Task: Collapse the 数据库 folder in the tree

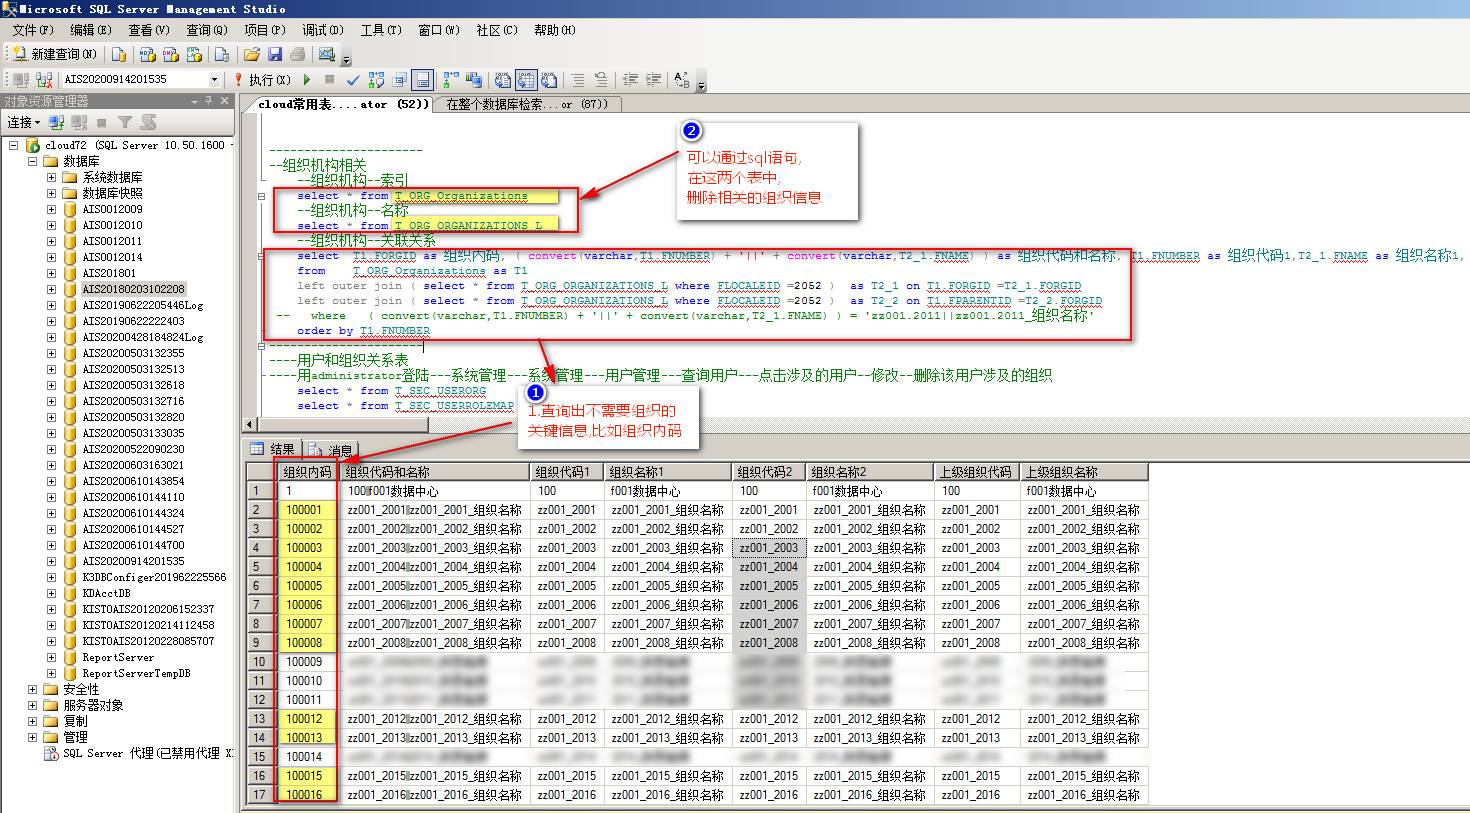Action: [x=32, y=161]
